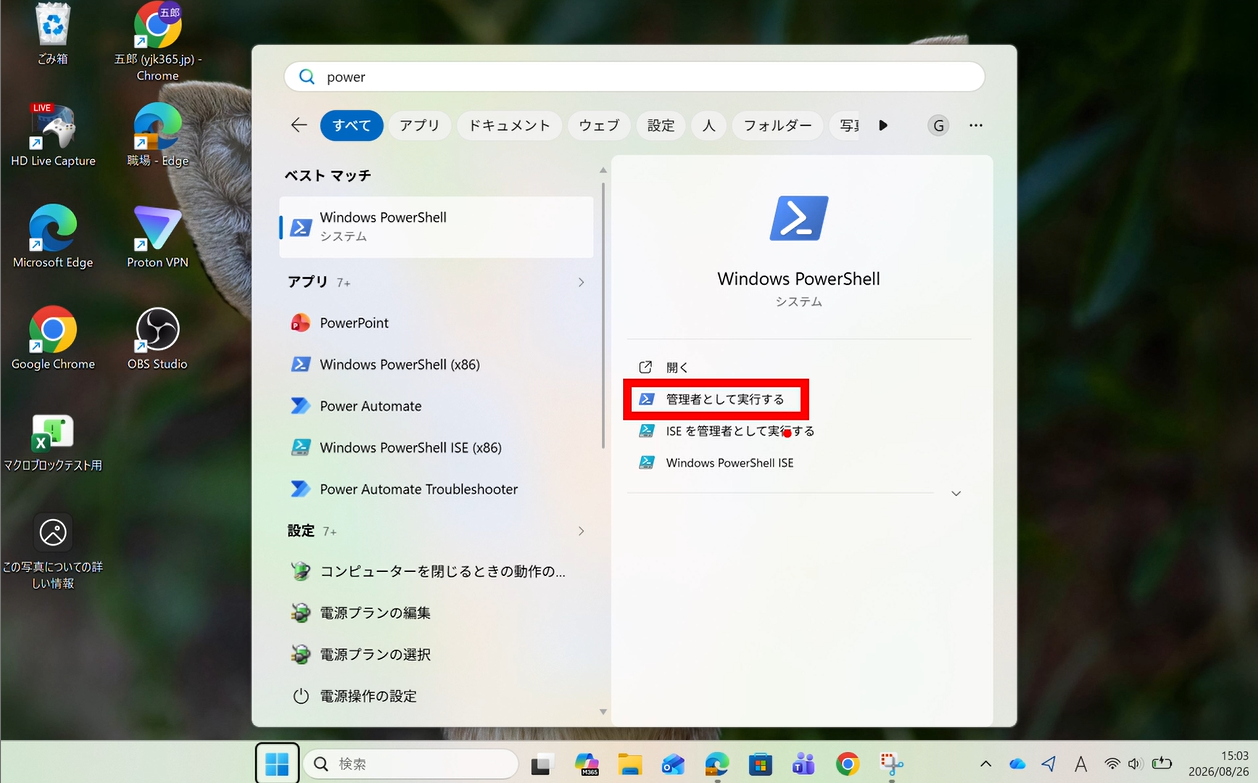Open the OBS Studio desktop icon
This screenshot has height=783, width=1258.
(157, 338)
